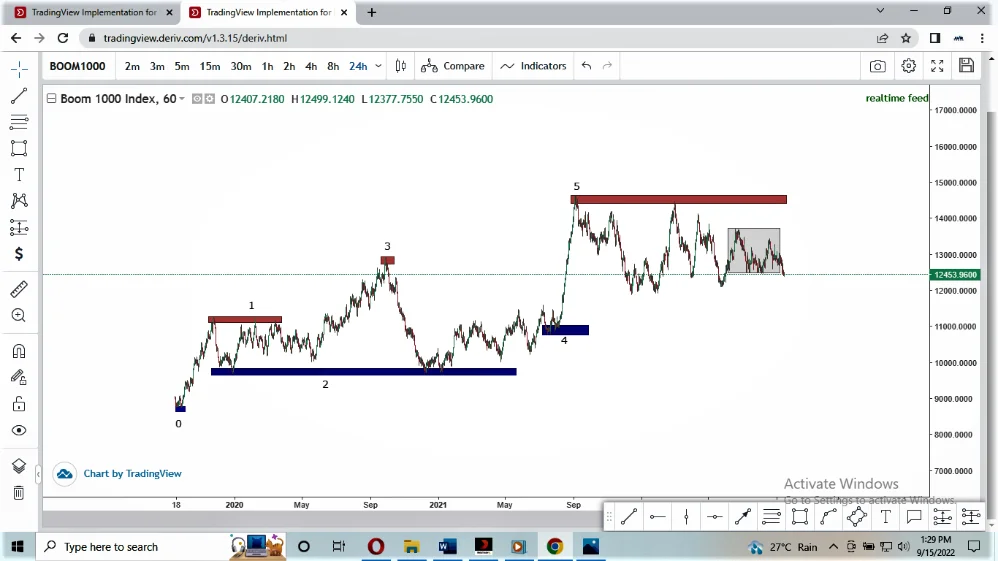Collapse the Boom 1000 Index legend
The image size is (998, 561).
click(52, 99)
